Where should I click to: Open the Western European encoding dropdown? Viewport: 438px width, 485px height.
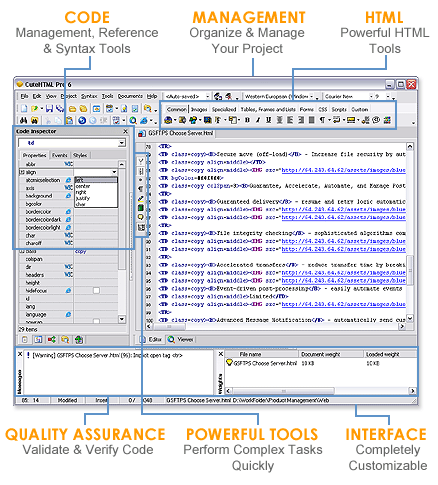pos(312,96)
